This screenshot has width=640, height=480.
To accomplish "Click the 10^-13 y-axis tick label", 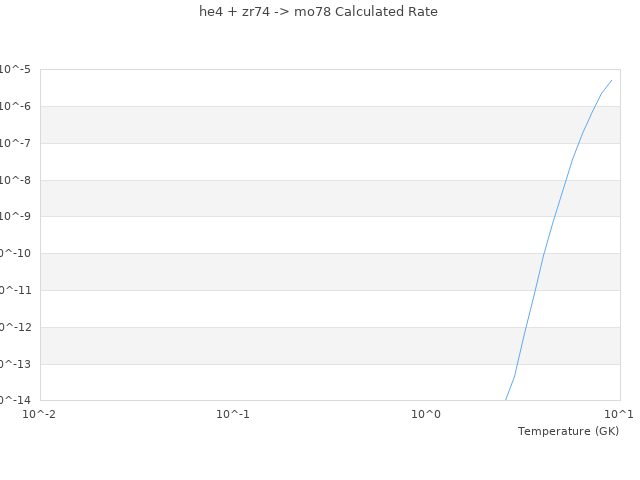I will 16,364.
